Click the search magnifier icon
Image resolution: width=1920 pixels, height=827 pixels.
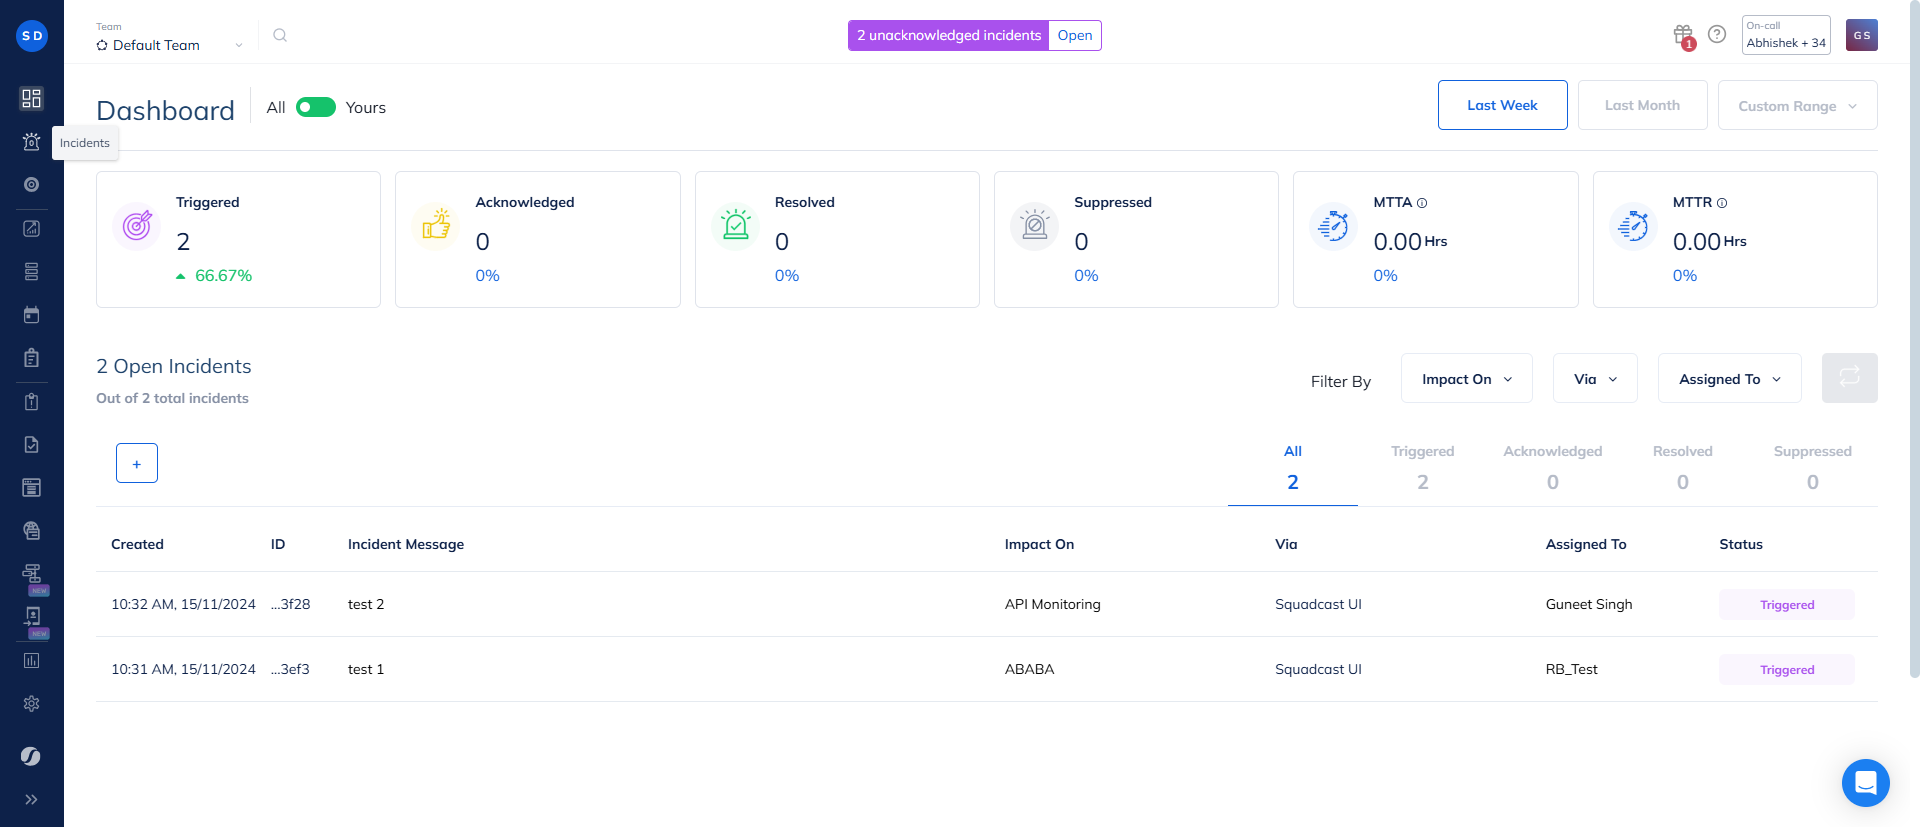tap(280, 36)
